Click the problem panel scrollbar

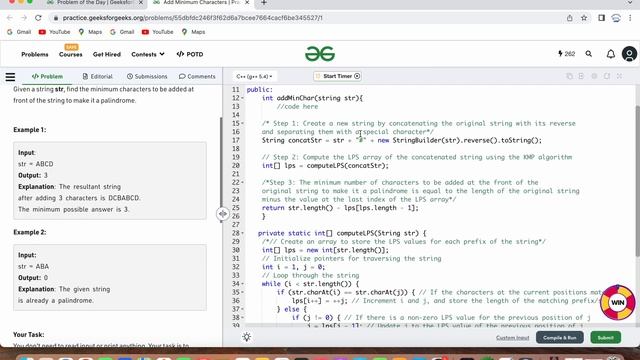point(221,169)
